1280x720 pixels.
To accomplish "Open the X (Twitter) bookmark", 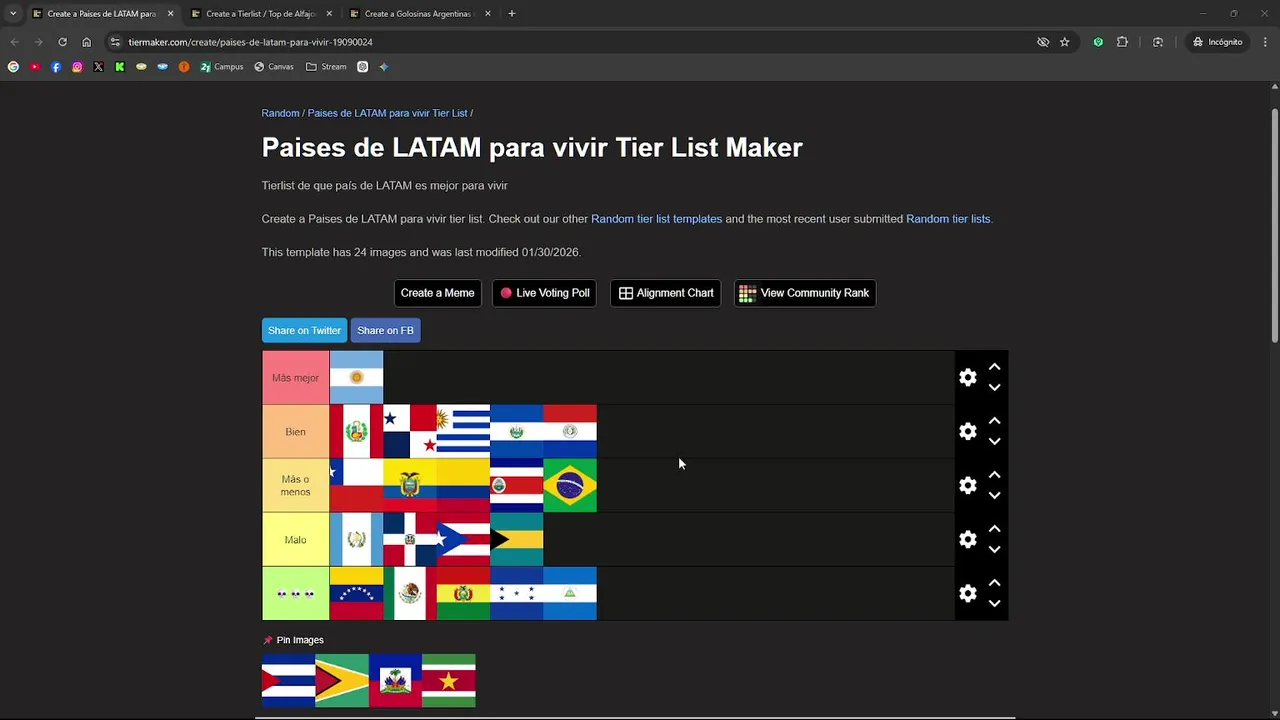I will pos(98,67).
